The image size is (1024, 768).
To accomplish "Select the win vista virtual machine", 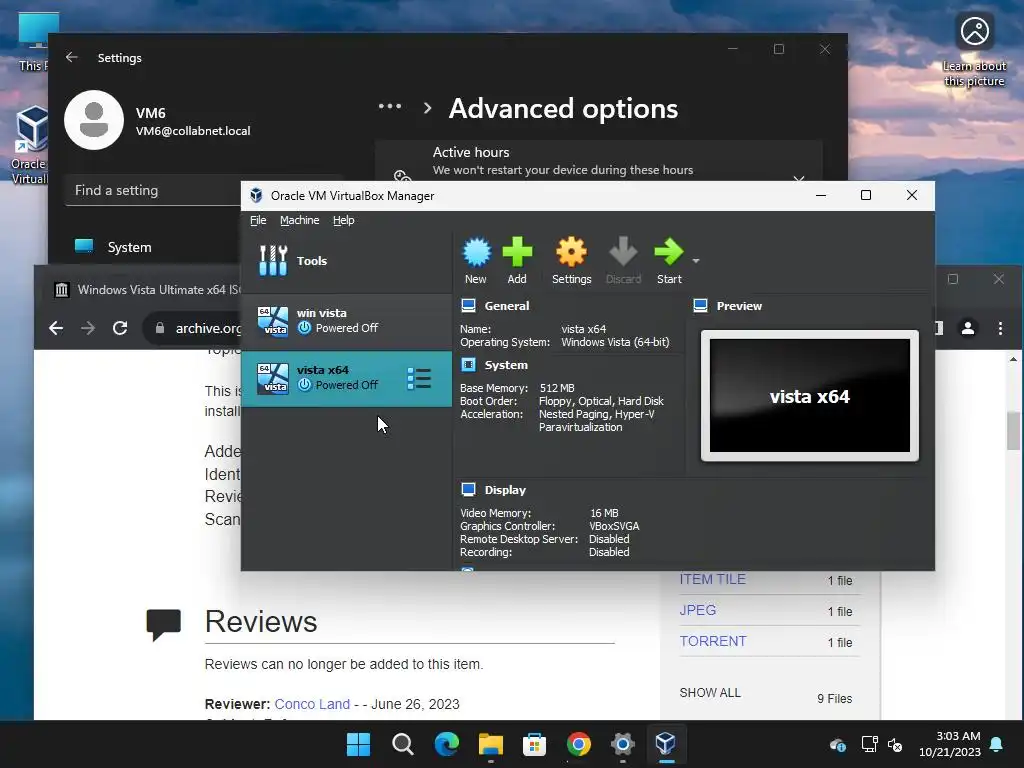I will click(346, 321).
